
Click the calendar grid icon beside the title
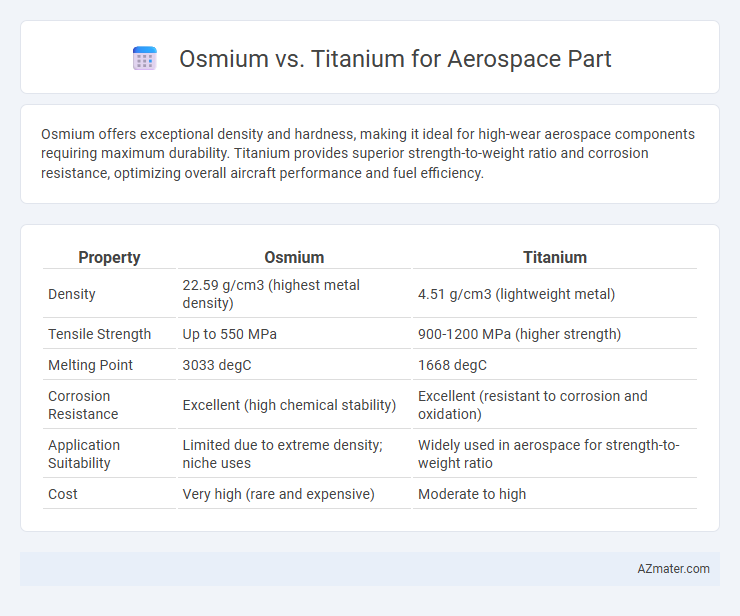(x=145, y=58)
